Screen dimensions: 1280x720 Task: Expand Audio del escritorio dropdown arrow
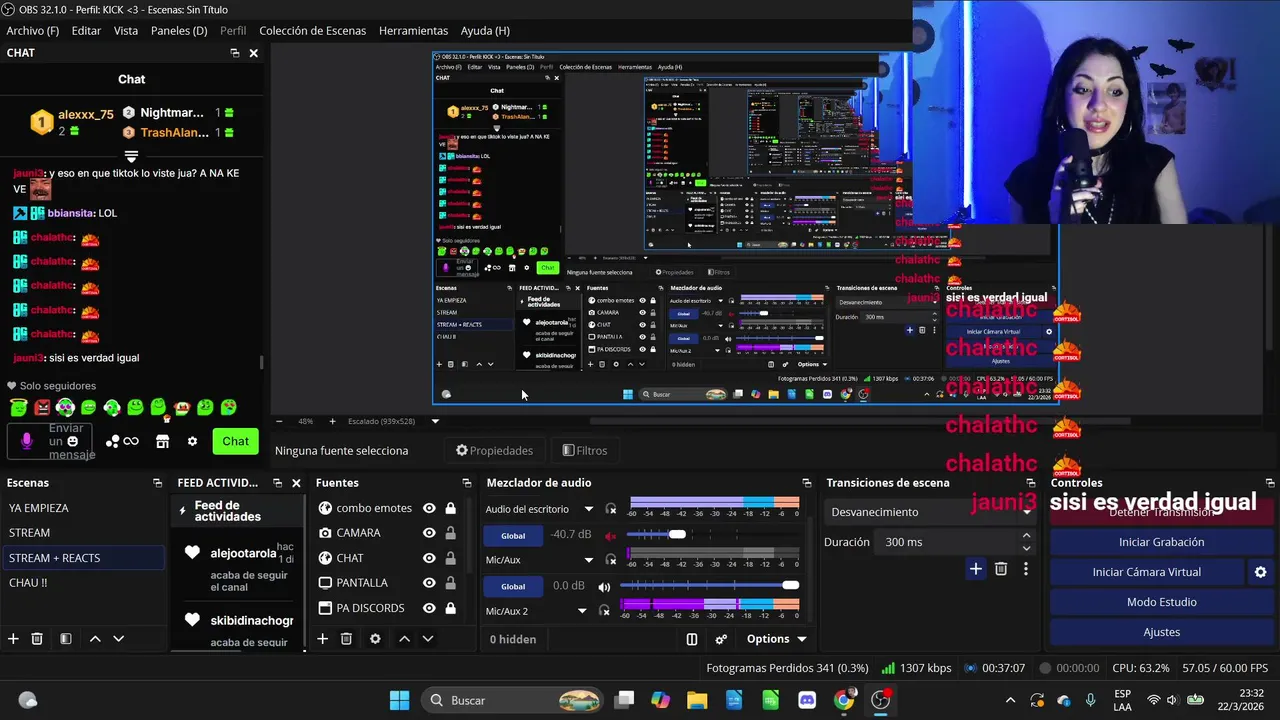[589, 509]
